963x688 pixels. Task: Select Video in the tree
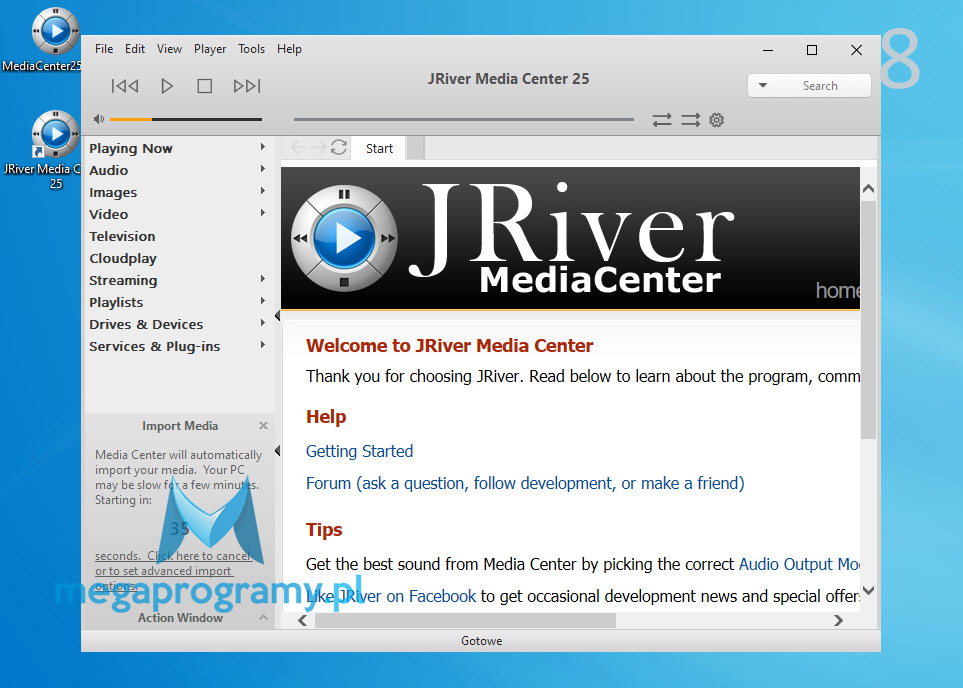109,214
